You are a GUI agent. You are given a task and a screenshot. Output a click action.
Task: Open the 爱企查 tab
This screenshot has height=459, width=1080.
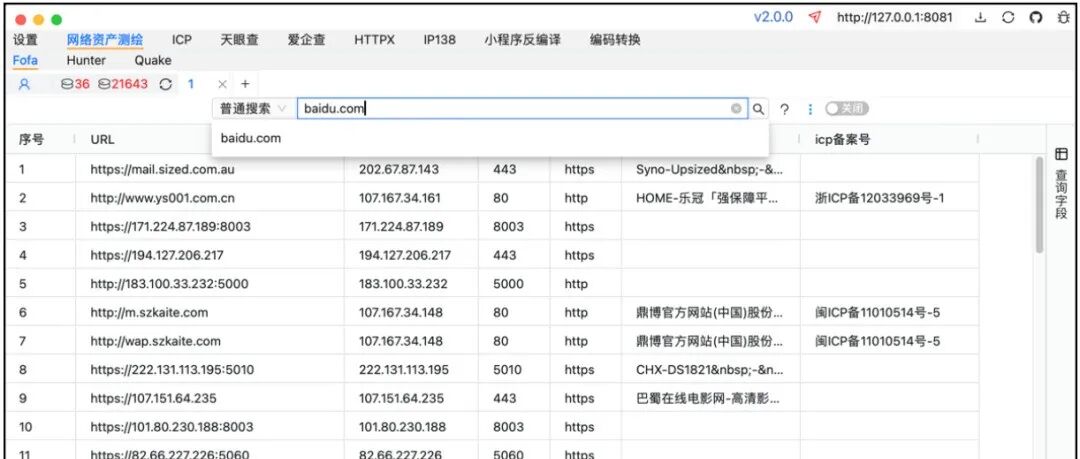[x=307, y=40]
